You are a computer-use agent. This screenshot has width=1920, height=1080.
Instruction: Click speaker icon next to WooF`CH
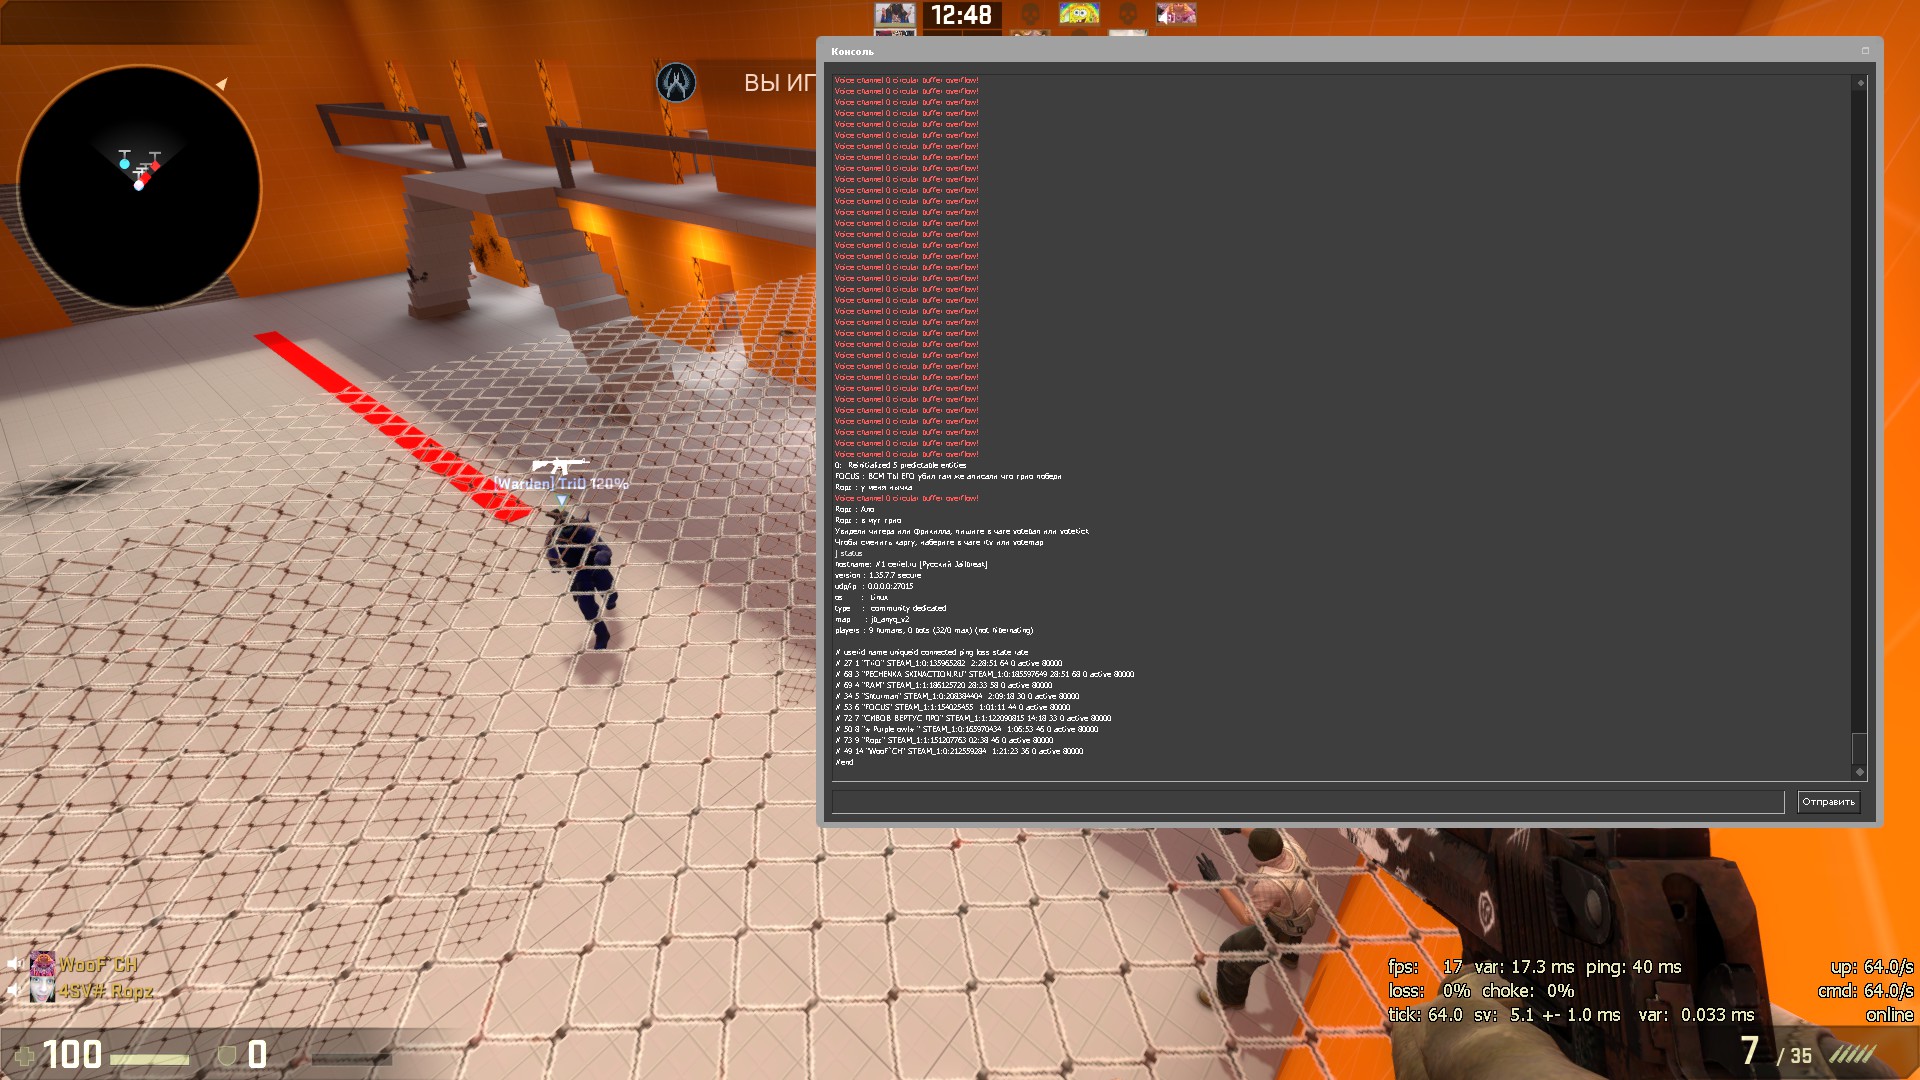14,964
